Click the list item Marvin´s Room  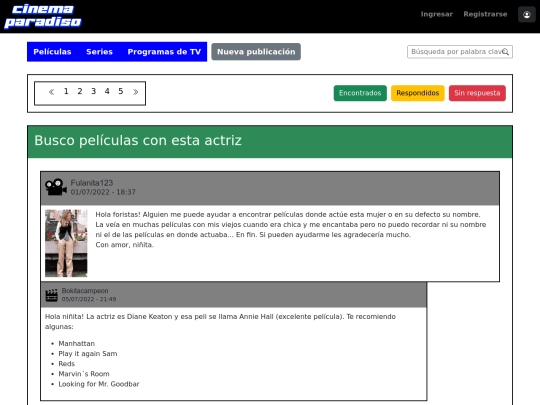coord(84,374)
